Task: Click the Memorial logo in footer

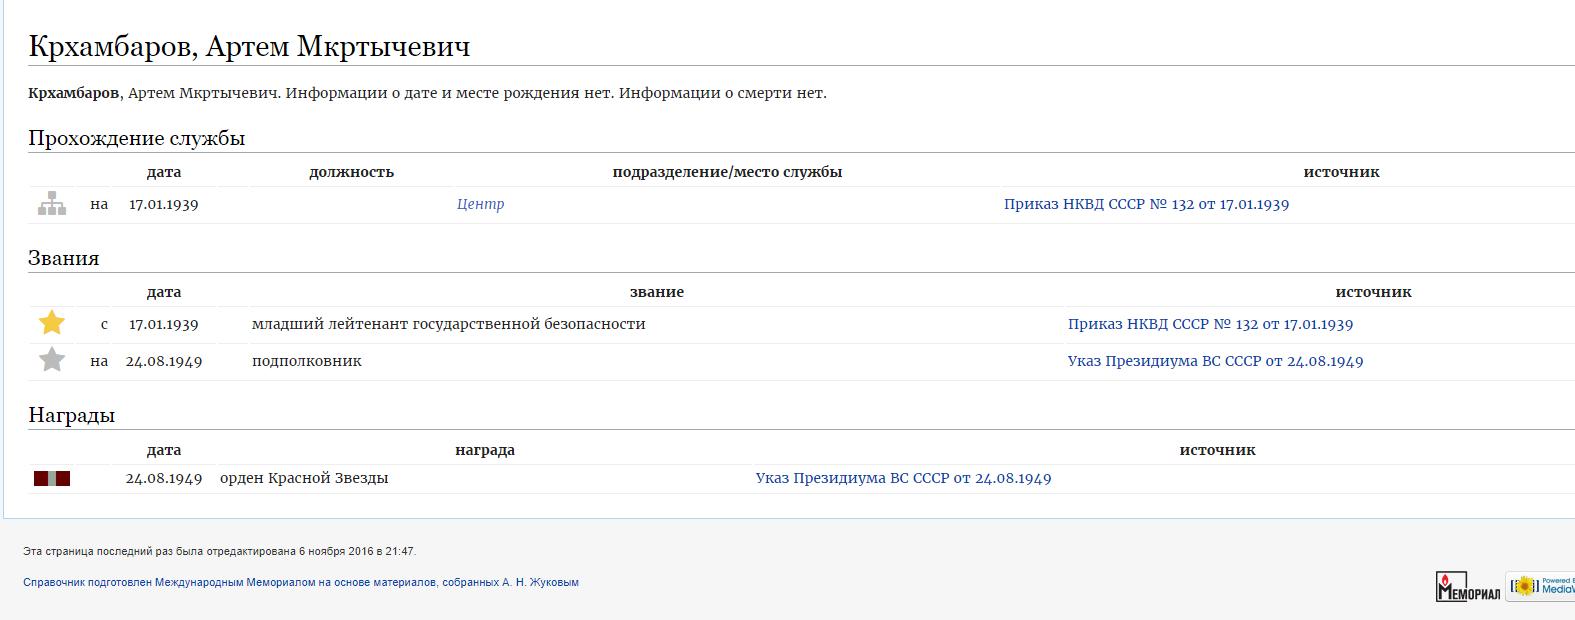Action: (x=1467, y=587)
